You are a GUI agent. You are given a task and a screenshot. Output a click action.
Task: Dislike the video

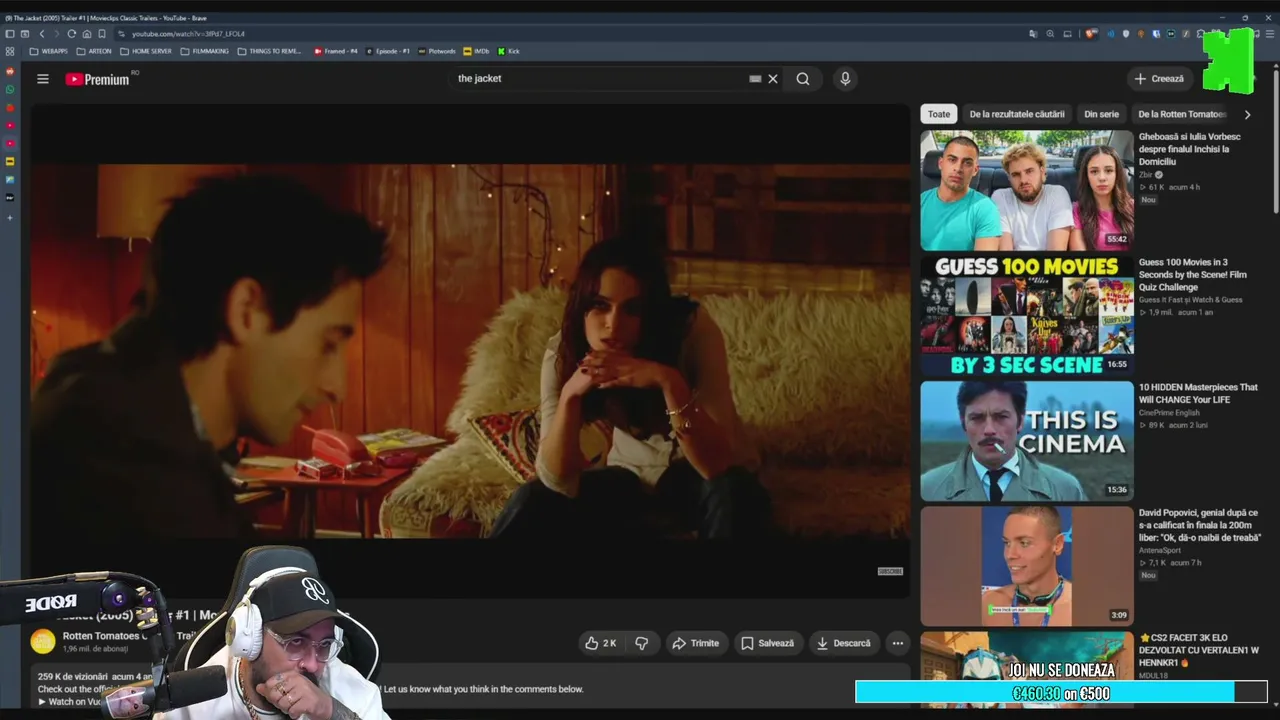pyautogui.click(x=642, y=643)
